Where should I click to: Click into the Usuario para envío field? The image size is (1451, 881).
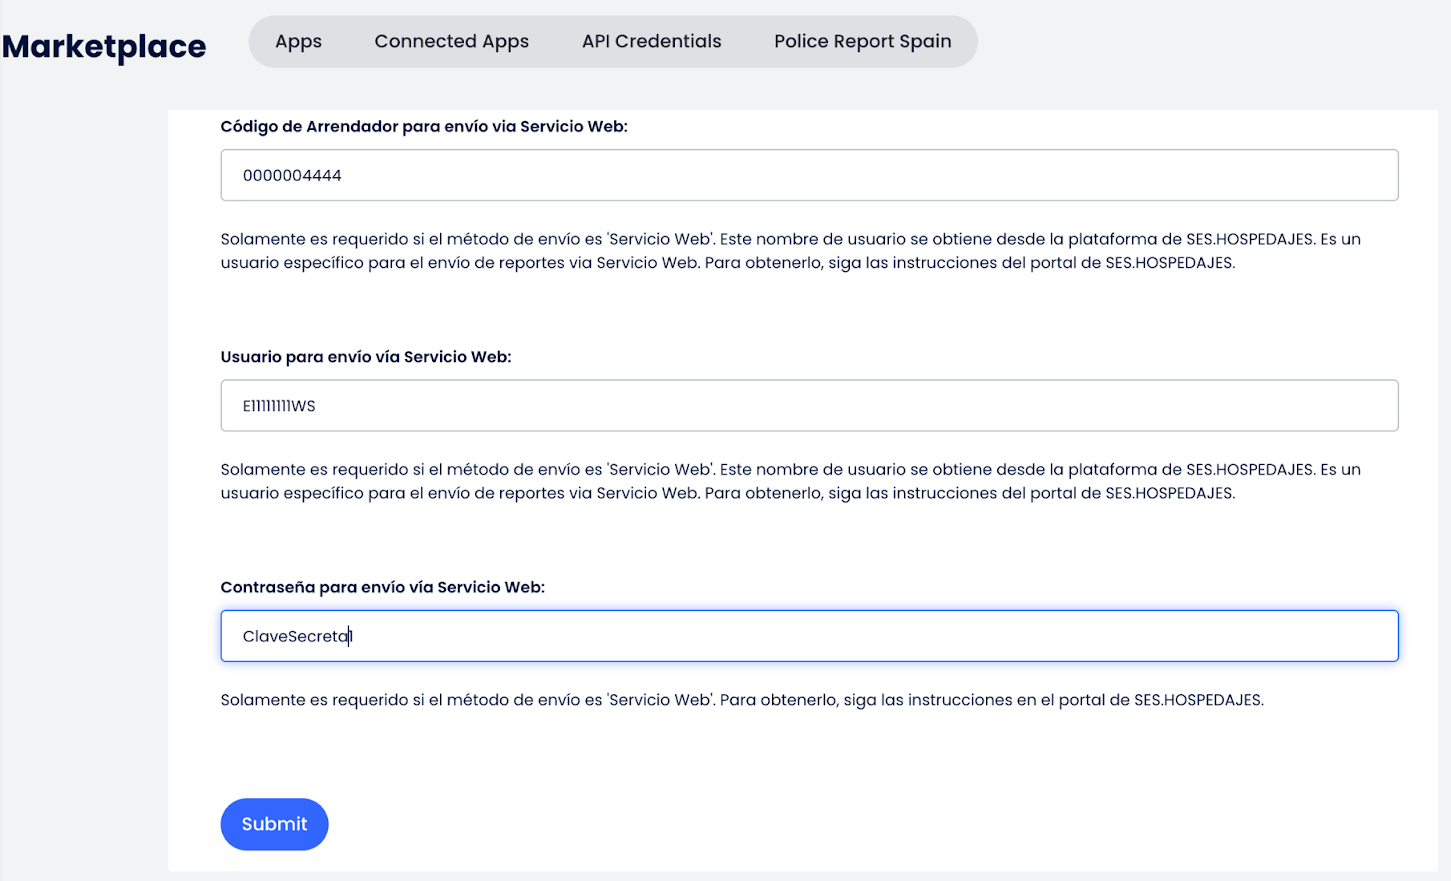pyautogui.click(x=808, y=405)
